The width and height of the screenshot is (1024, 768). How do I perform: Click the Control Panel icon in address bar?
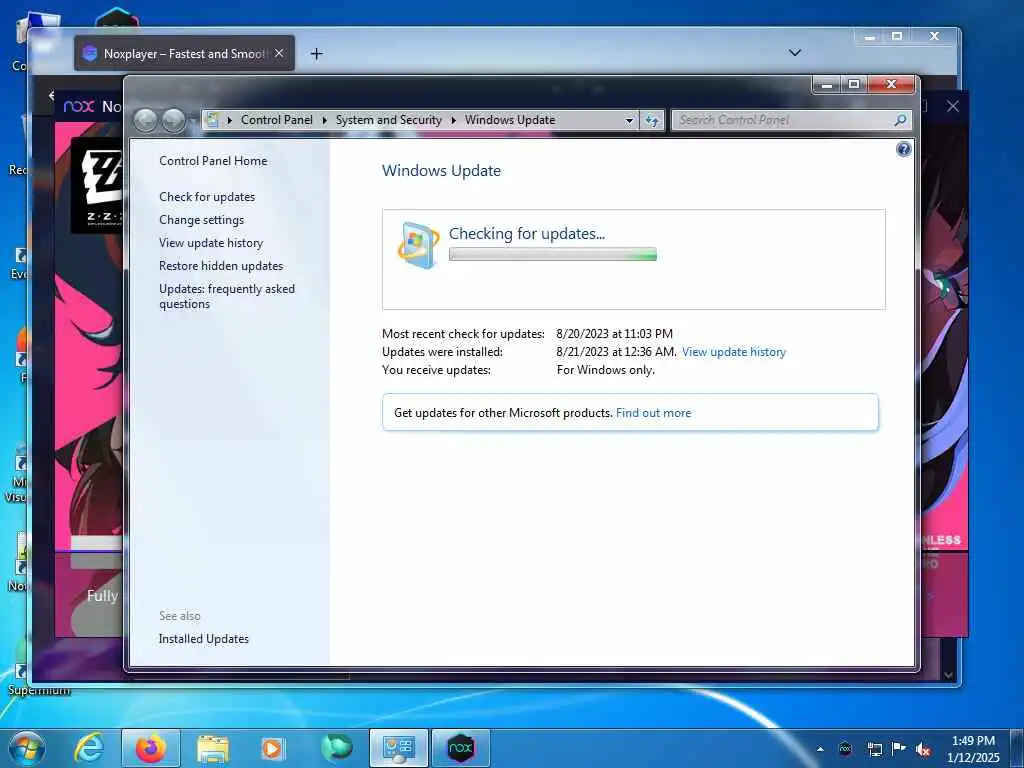[212, 120]
